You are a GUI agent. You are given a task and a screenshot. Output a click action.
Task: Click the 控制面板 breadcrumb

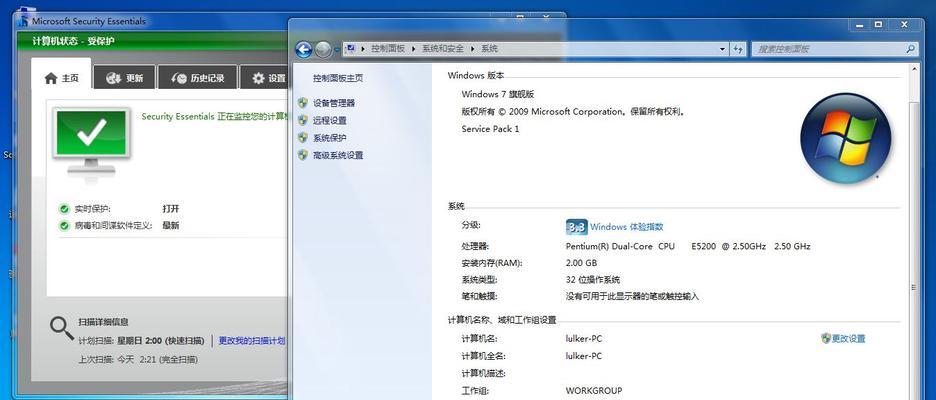click(x=388, y=49)
